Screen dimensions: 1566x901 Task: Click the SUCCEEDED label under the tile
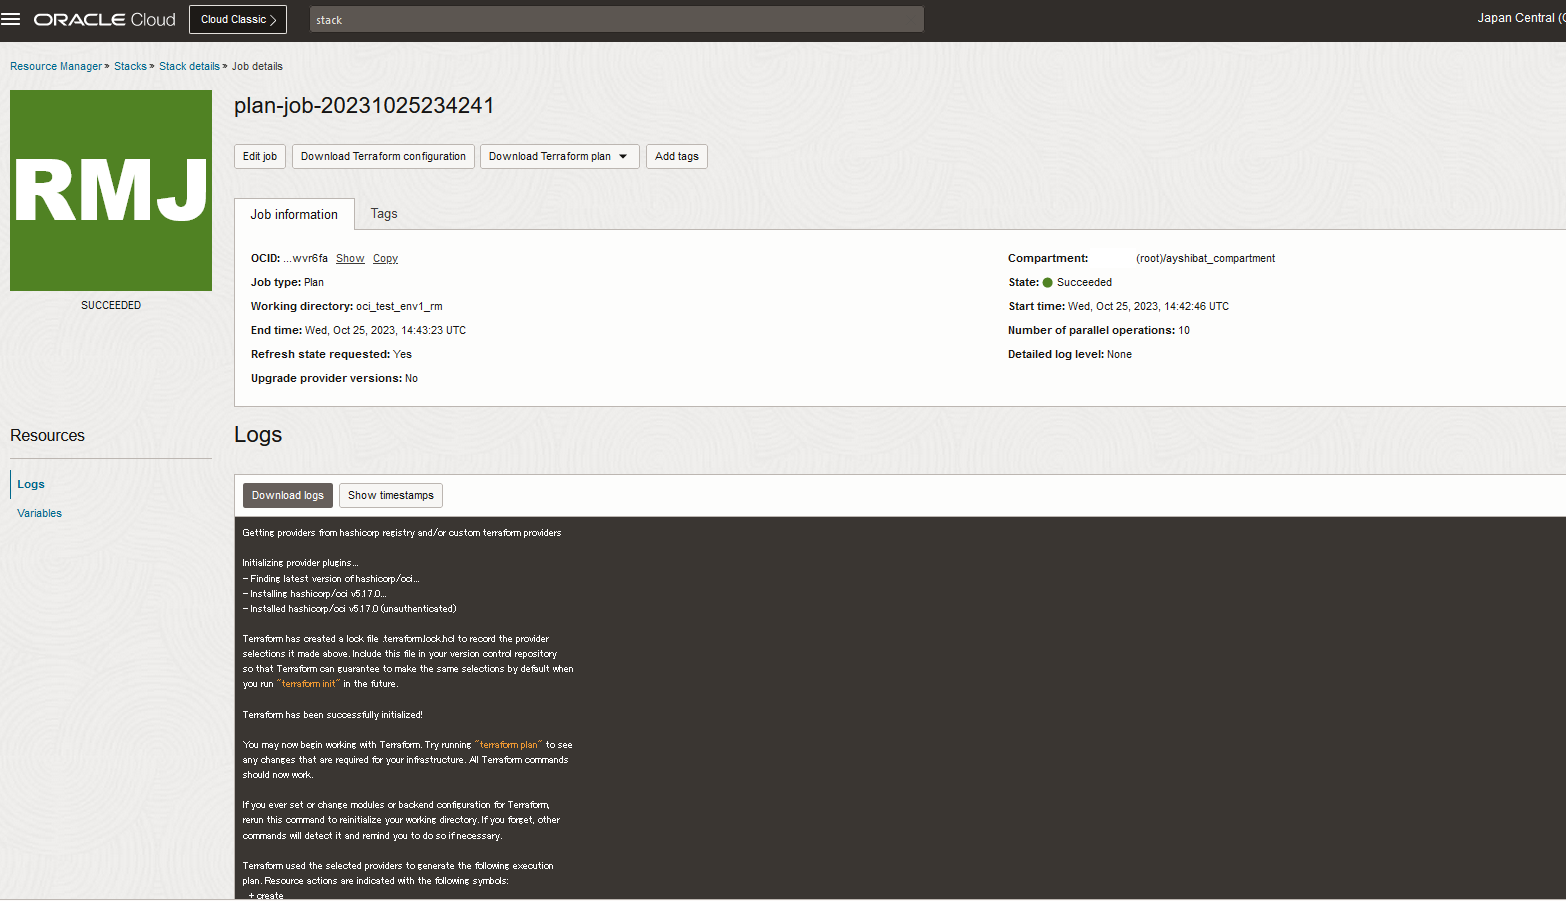pyautogui.click(x=111, y=305)
